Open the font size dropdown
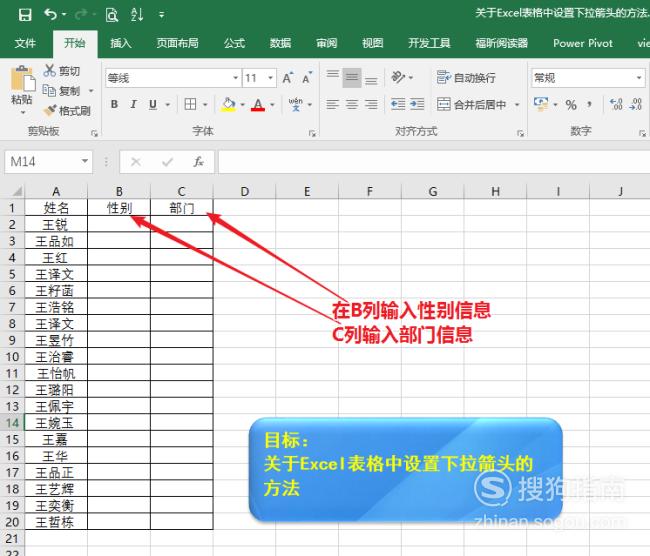Screen dimensions: 650x556 tap(270, 78)
